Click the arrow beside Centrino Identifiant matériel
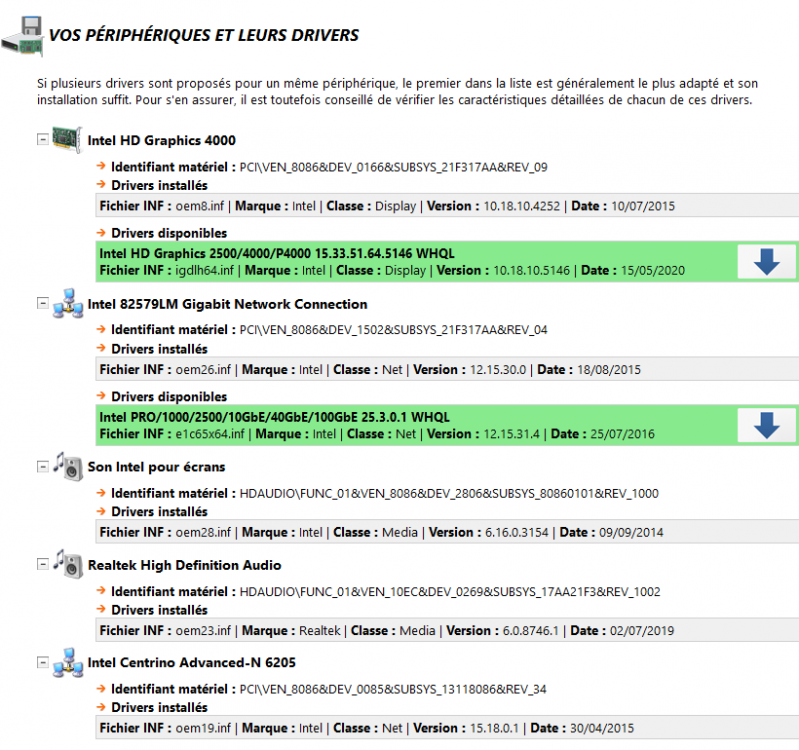Screen dimensions: 799x750 [x=101, y=688]
